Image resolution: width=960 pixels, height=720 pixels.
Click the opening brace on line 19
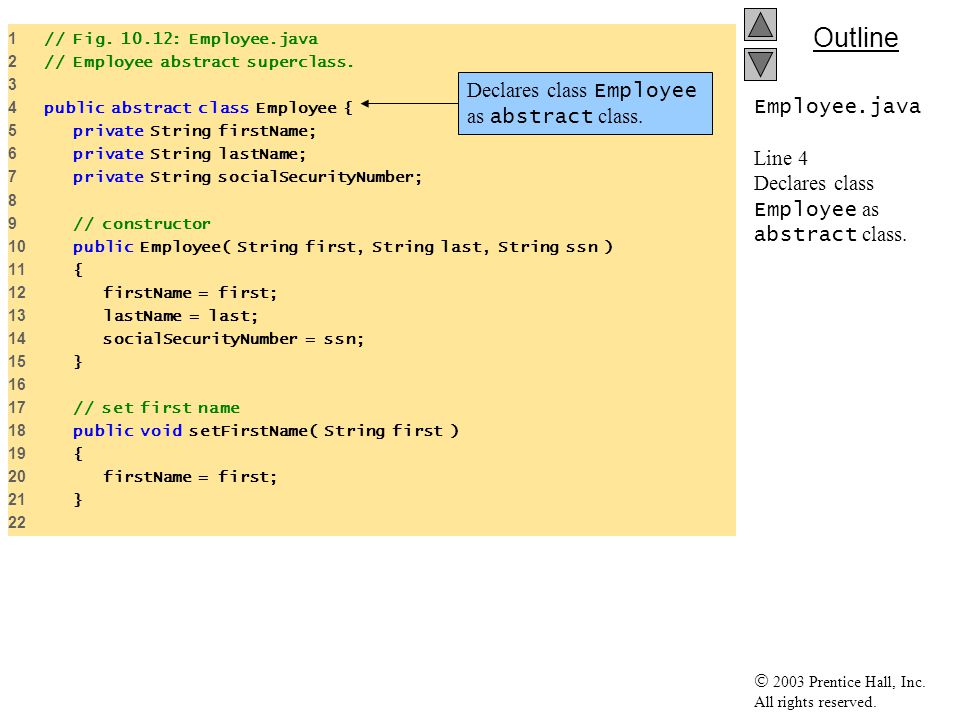click(x=78, y=454)
